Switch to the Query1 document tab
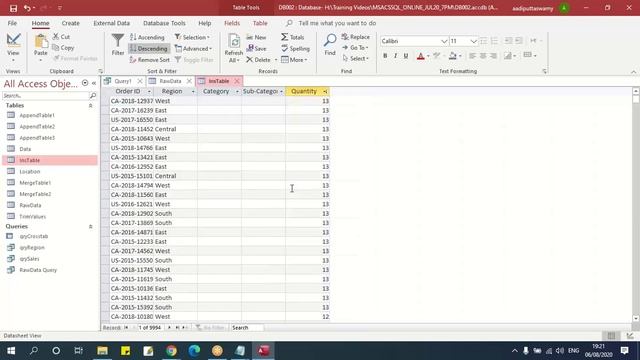Viewport: 640px width, 360px height. pos(123,81)
